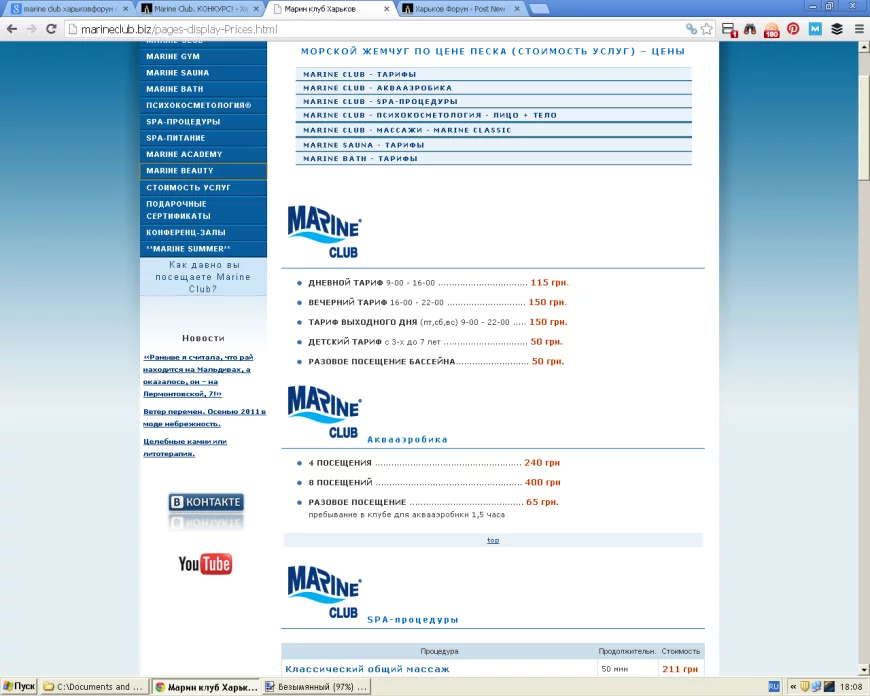Click the first Marine Club logo above tariffs
The height and width of the screenshot is (696, 870).
[325, 232]
